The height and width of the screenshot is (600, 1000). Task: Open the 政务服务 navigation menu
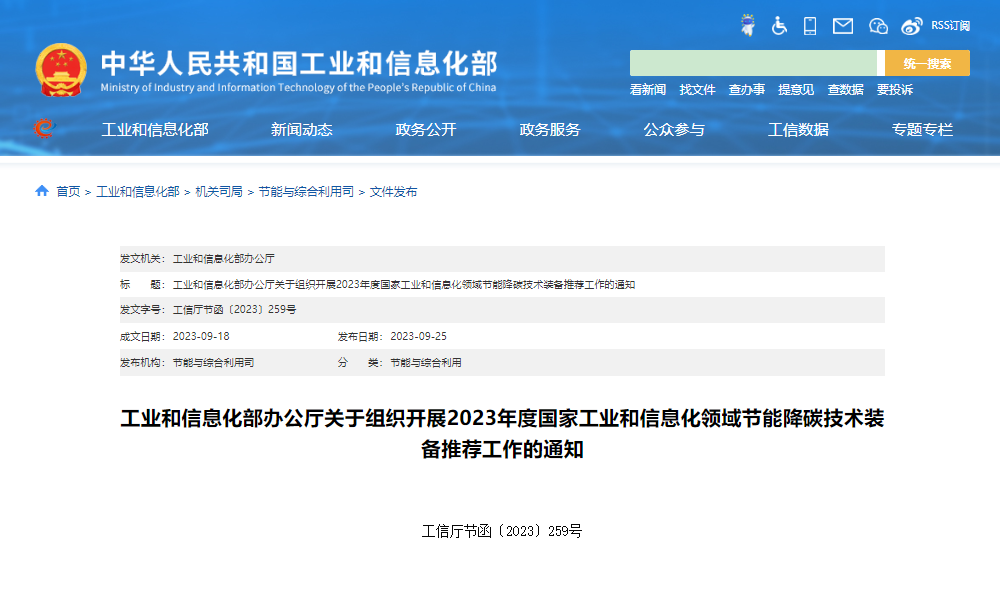tap(550, 130)
